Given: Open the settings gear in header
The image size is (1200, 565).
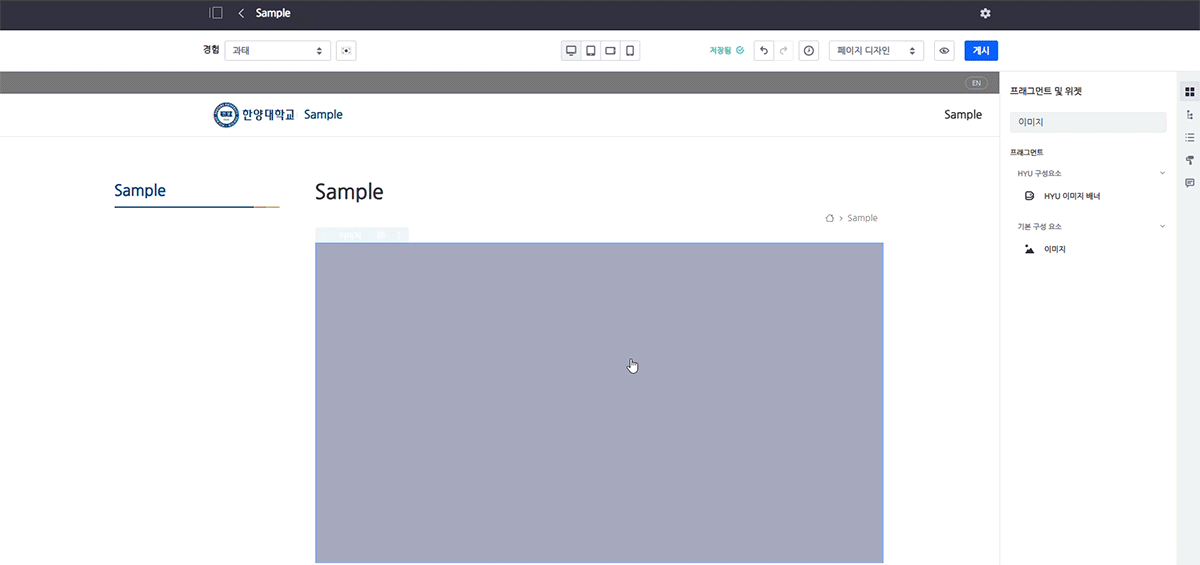Looking at the screenshot, I should pos(985,13).
